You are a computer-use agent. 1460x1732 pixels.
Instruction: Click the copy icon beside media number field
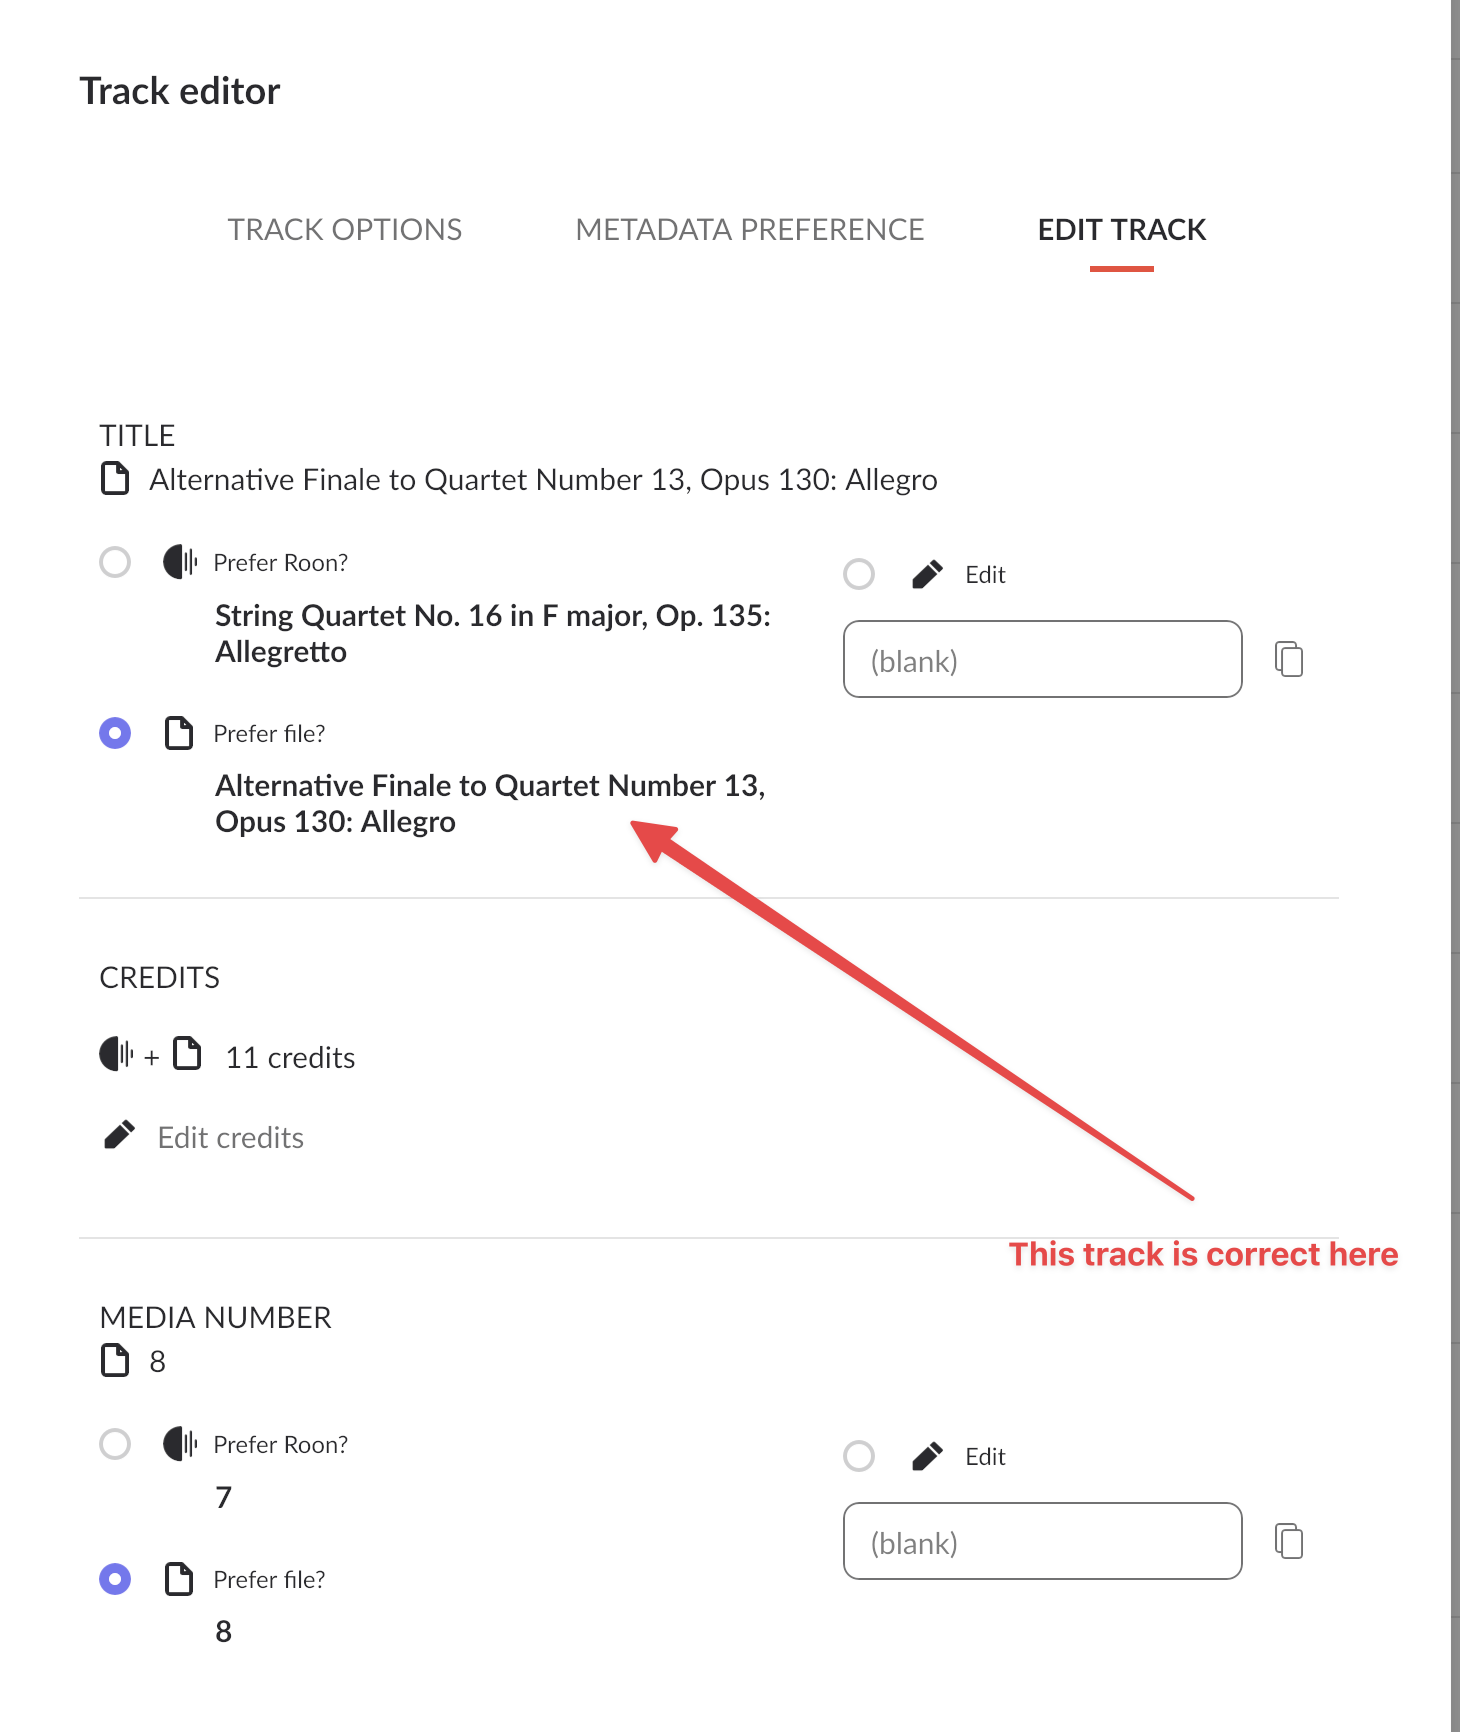1289,1541
